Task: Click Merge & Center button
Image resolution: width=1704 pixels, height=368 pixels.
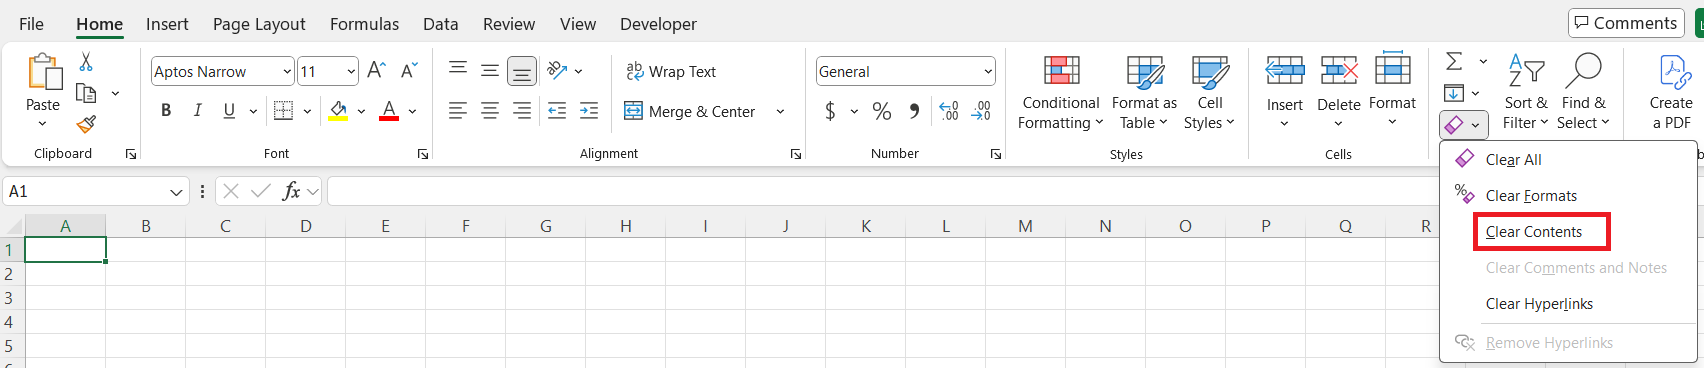Action: [690, 111]
